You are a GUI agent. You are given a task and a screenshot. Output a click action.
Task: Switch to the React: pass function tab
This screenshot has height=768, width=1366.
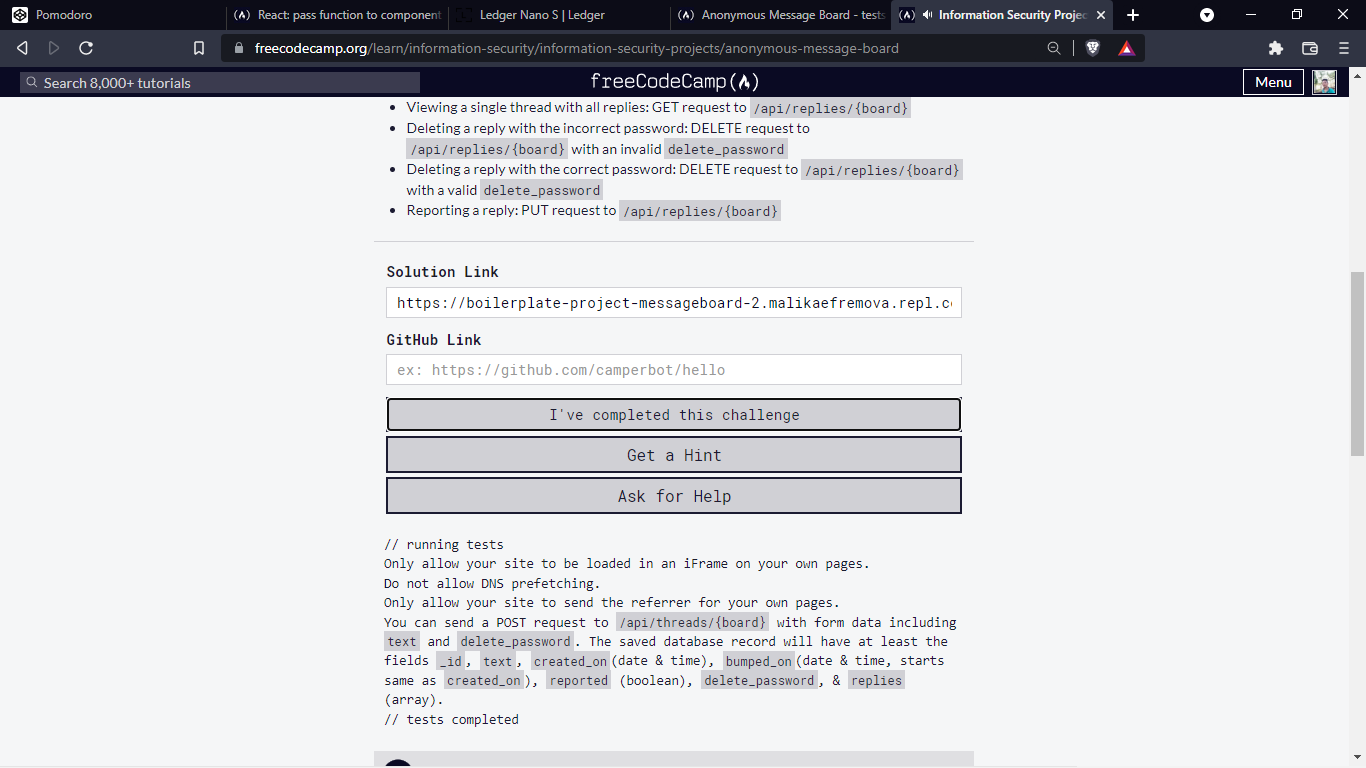[x=337, y=15]
